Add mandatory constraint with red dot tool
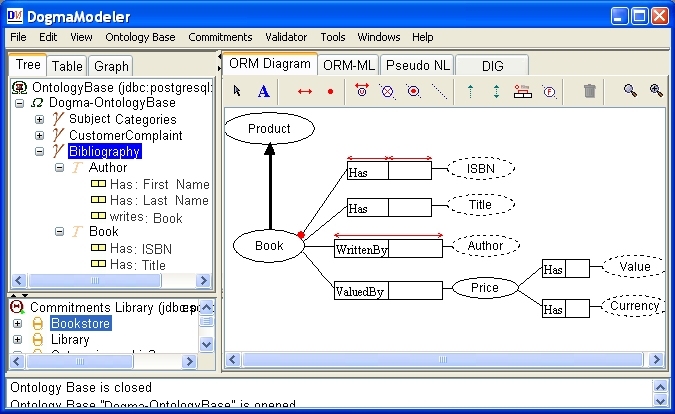The width and height of the screenshot is (675, 414). pos(330,91)
